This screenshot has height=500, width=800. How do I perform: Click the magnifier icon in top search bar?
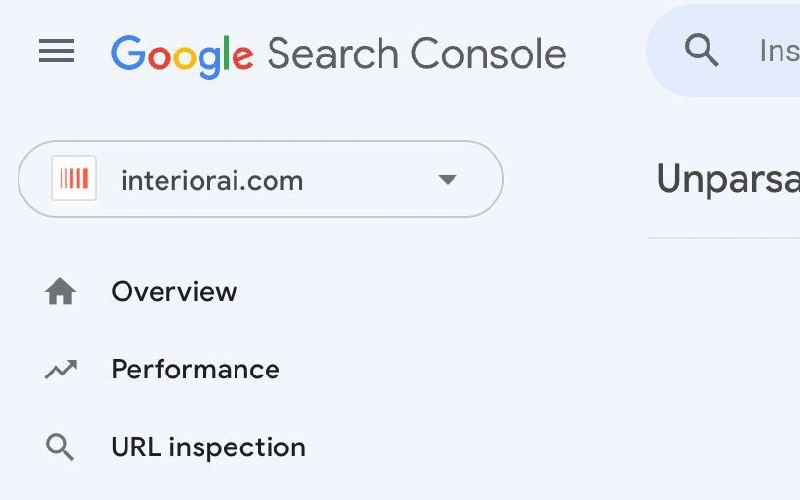point(701,49)
